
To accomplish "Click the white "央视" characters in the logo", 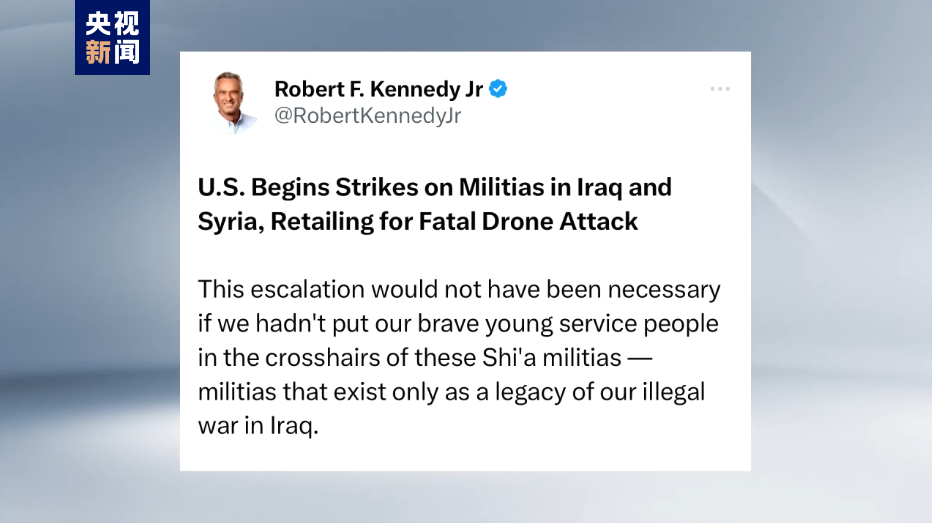I will [x=112, y=22].
